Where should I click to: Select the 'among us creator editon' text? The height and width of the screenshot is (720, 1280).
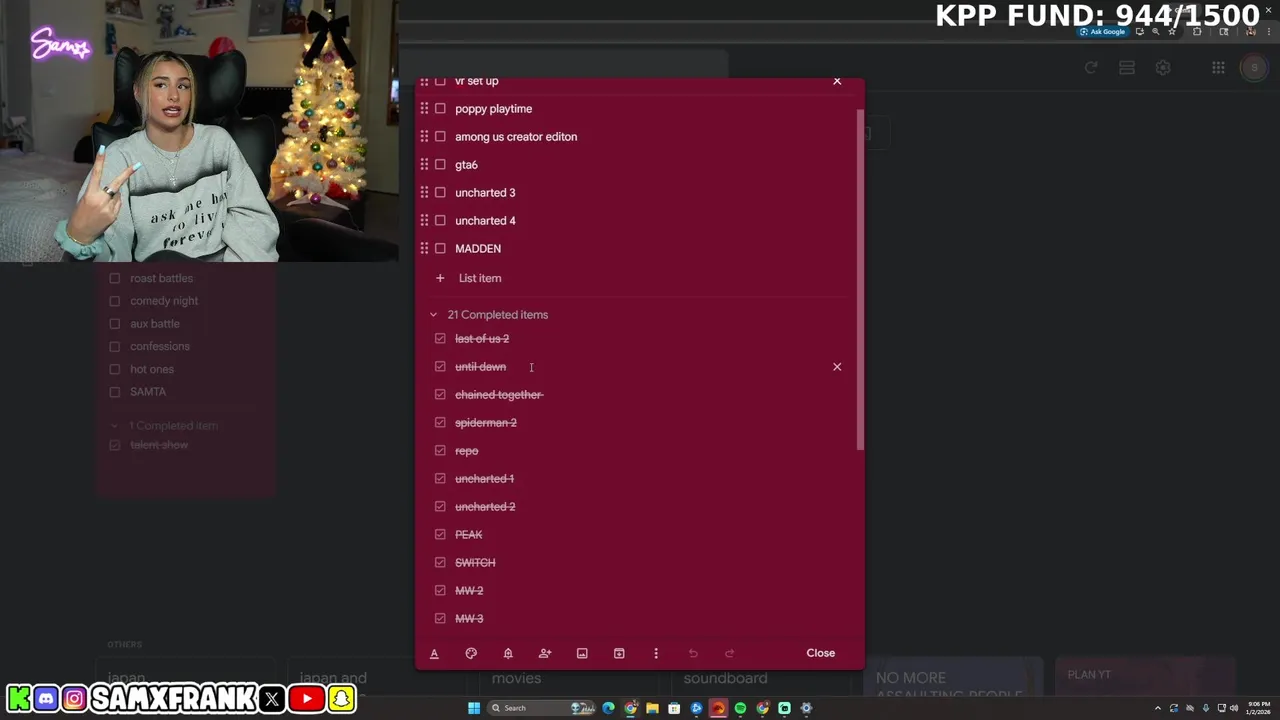tap(516, 136)
